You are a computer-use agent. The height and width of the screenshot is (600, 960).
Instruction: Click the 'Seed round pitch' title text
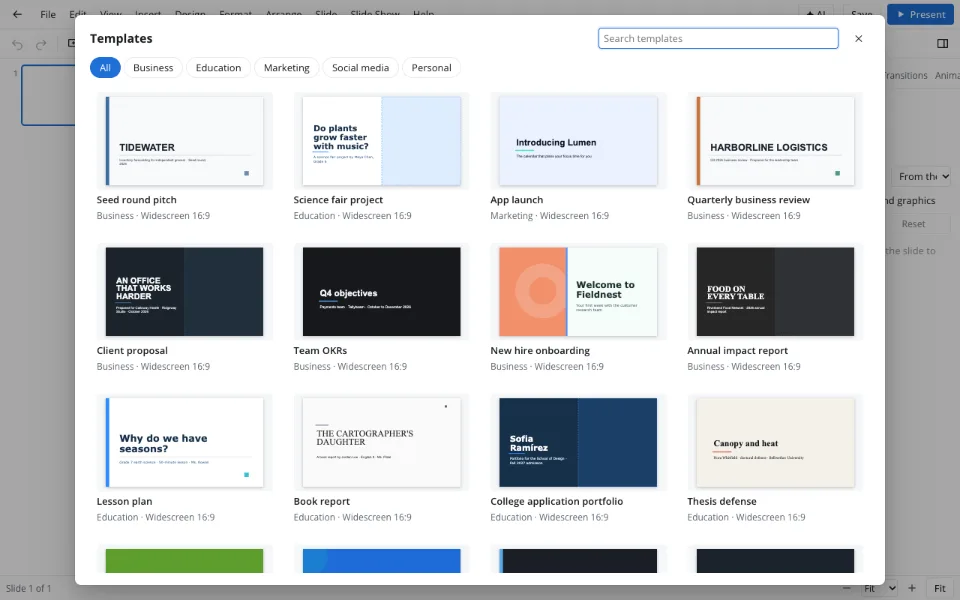click(x=137, y=200)
